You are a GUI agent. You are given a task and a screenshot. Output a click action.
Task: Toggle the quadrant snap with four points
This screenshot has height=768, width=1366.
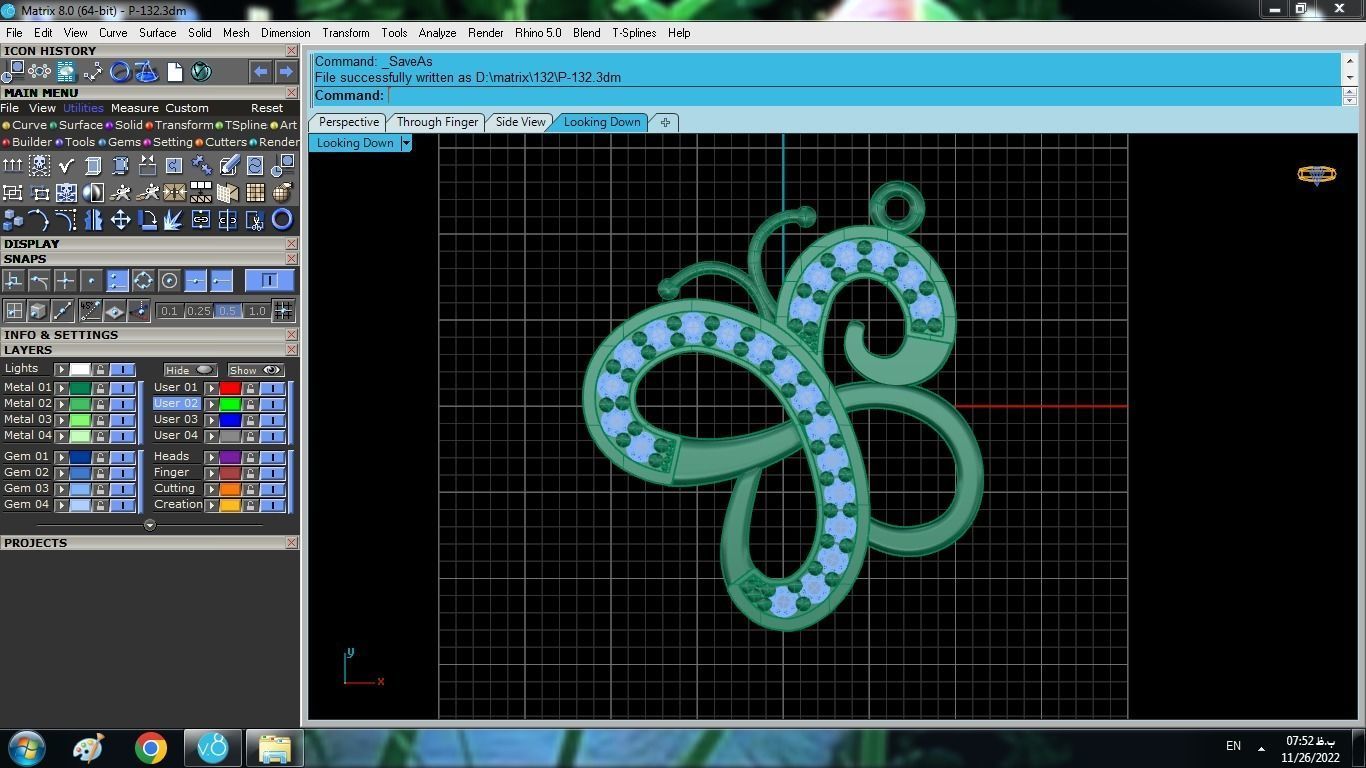tap(143, 281)
